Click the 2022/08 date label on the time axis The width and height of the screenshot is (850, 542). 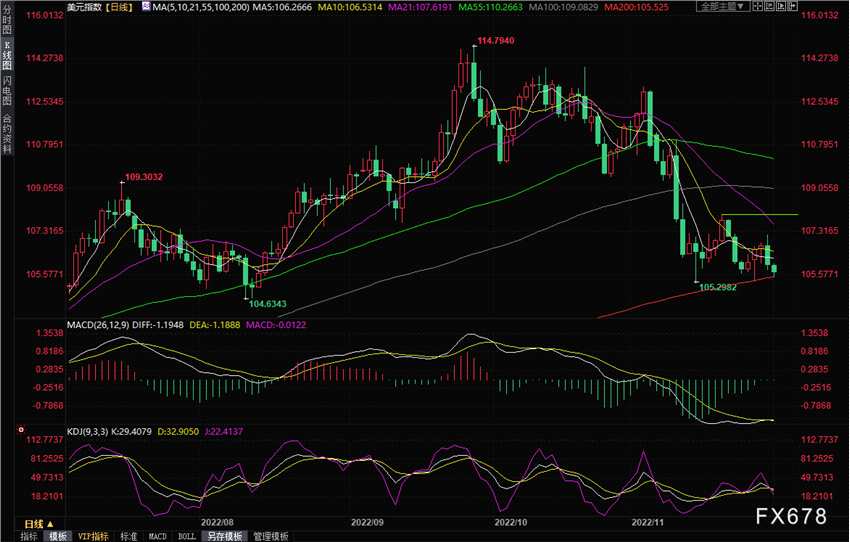coord(217,522)
